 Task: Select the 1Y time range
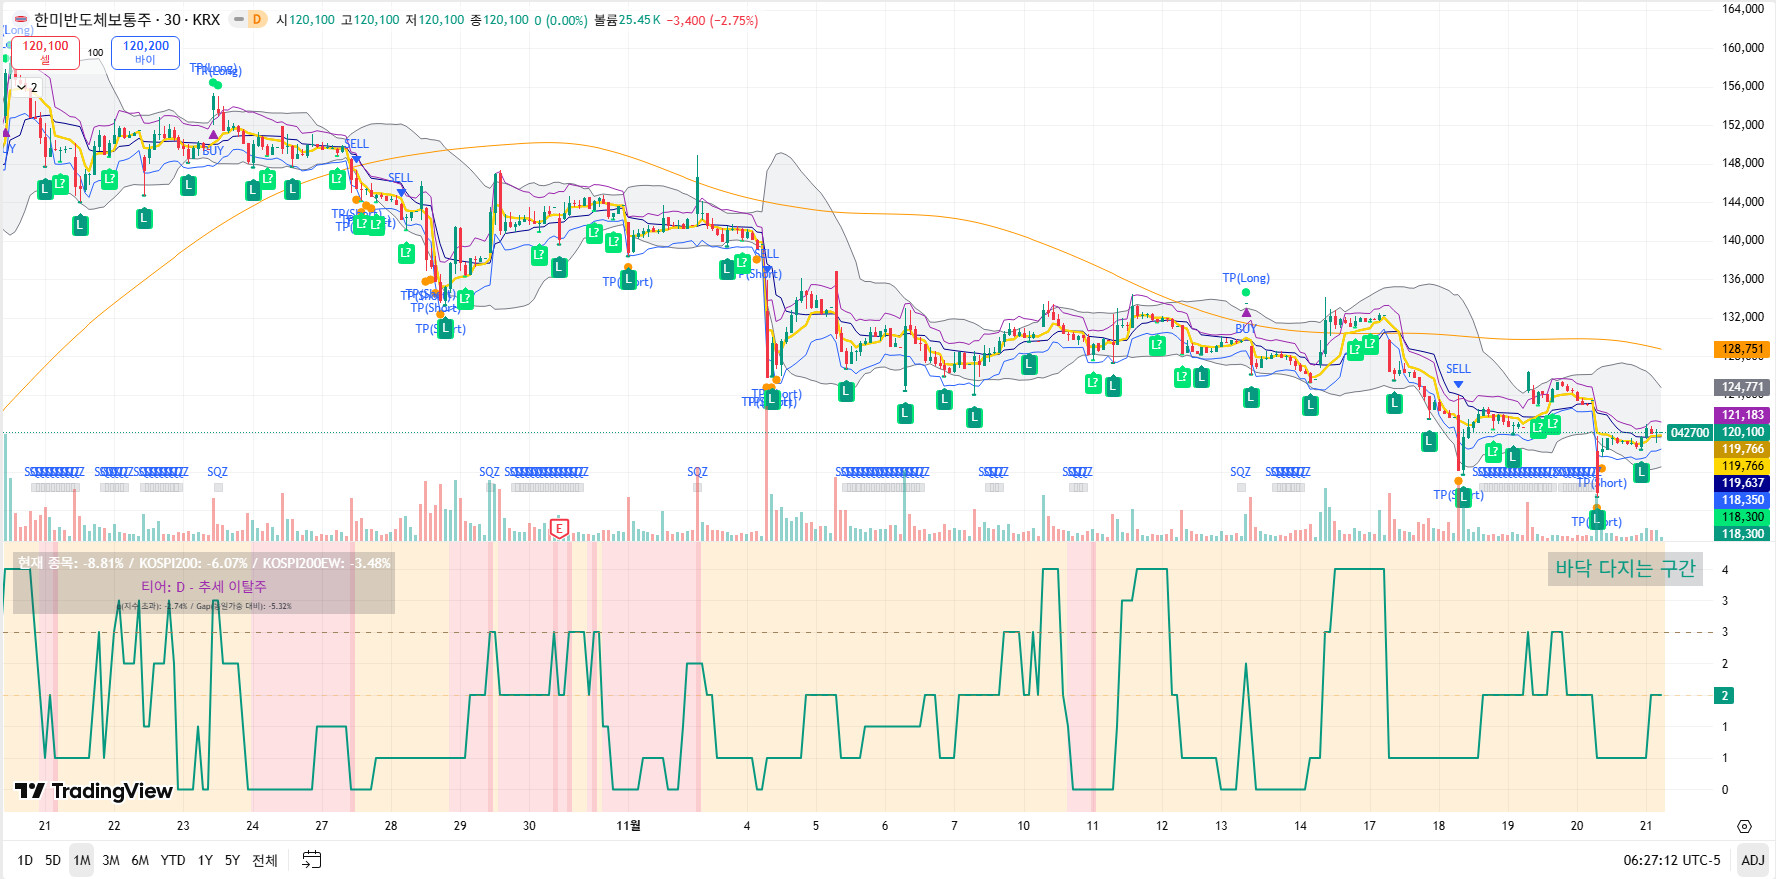tap(205, 860)
